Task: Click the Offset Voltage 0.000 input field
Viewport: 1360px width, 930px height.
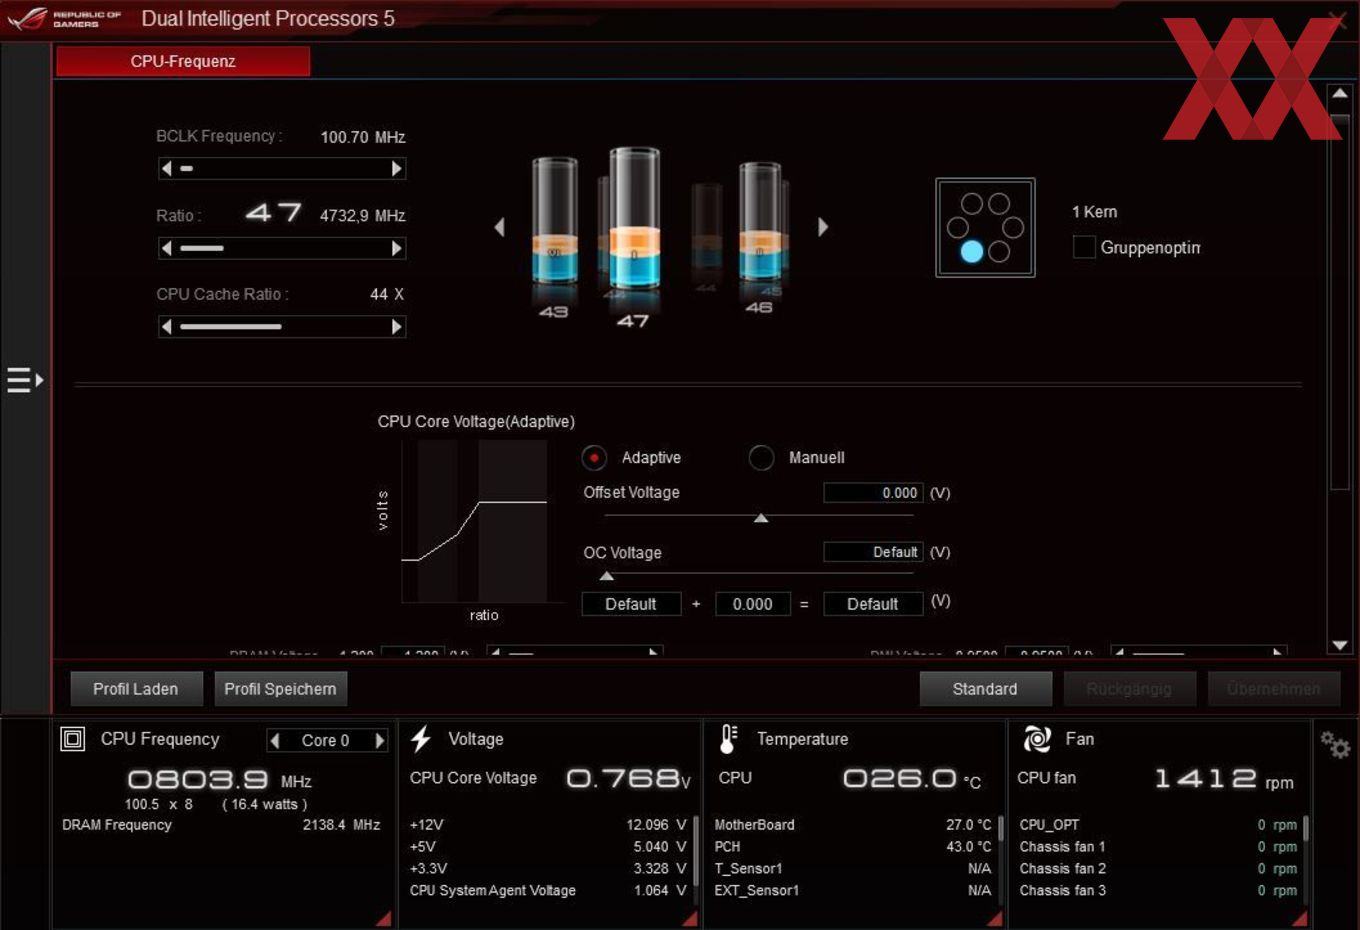Action: coord(872,493)
